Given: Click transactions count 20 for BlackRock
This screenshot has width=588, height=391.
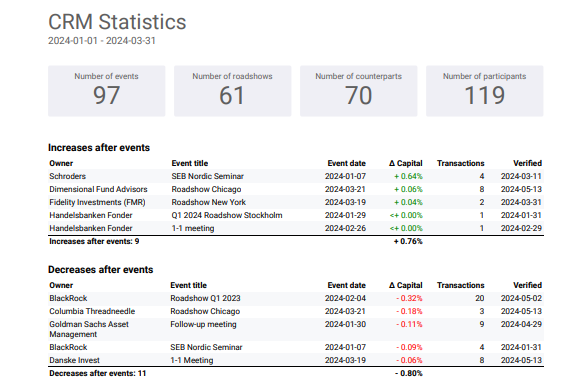Looking at the screenshot, I should (480, 298).
